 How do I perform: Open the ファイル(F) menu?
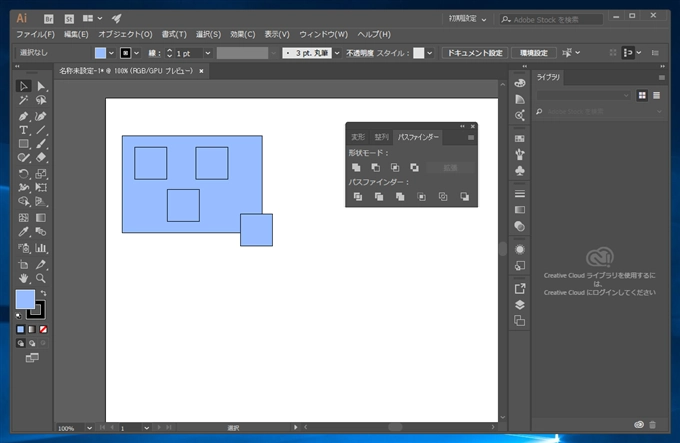coord(36,34)
